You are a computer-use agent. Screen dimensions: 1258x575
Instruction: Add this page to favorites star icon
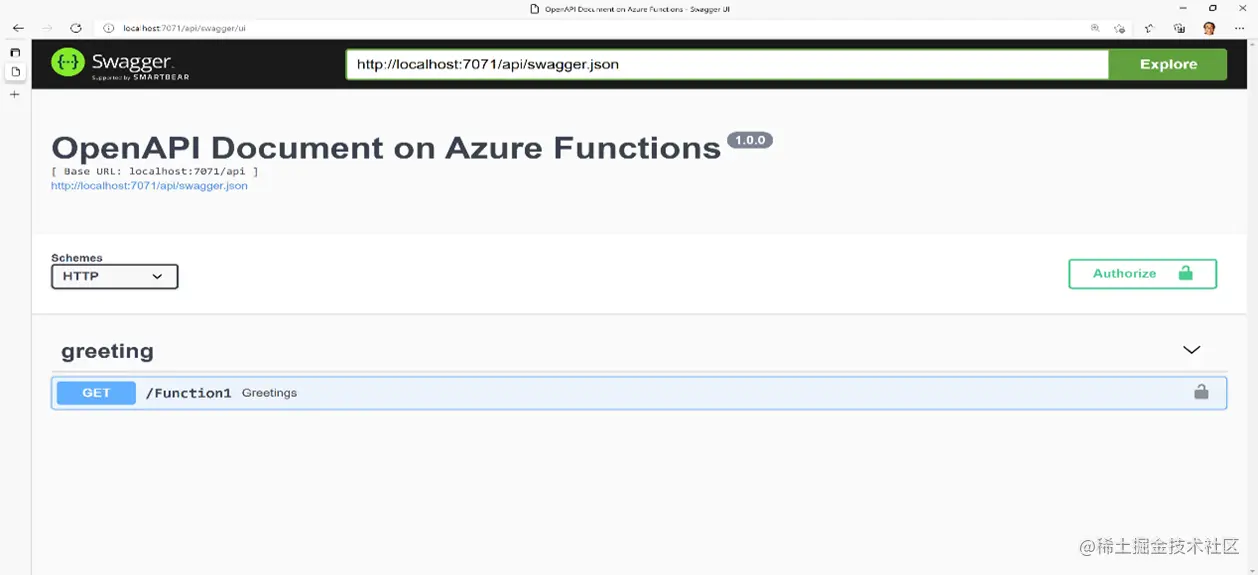tap(1120, 28)
